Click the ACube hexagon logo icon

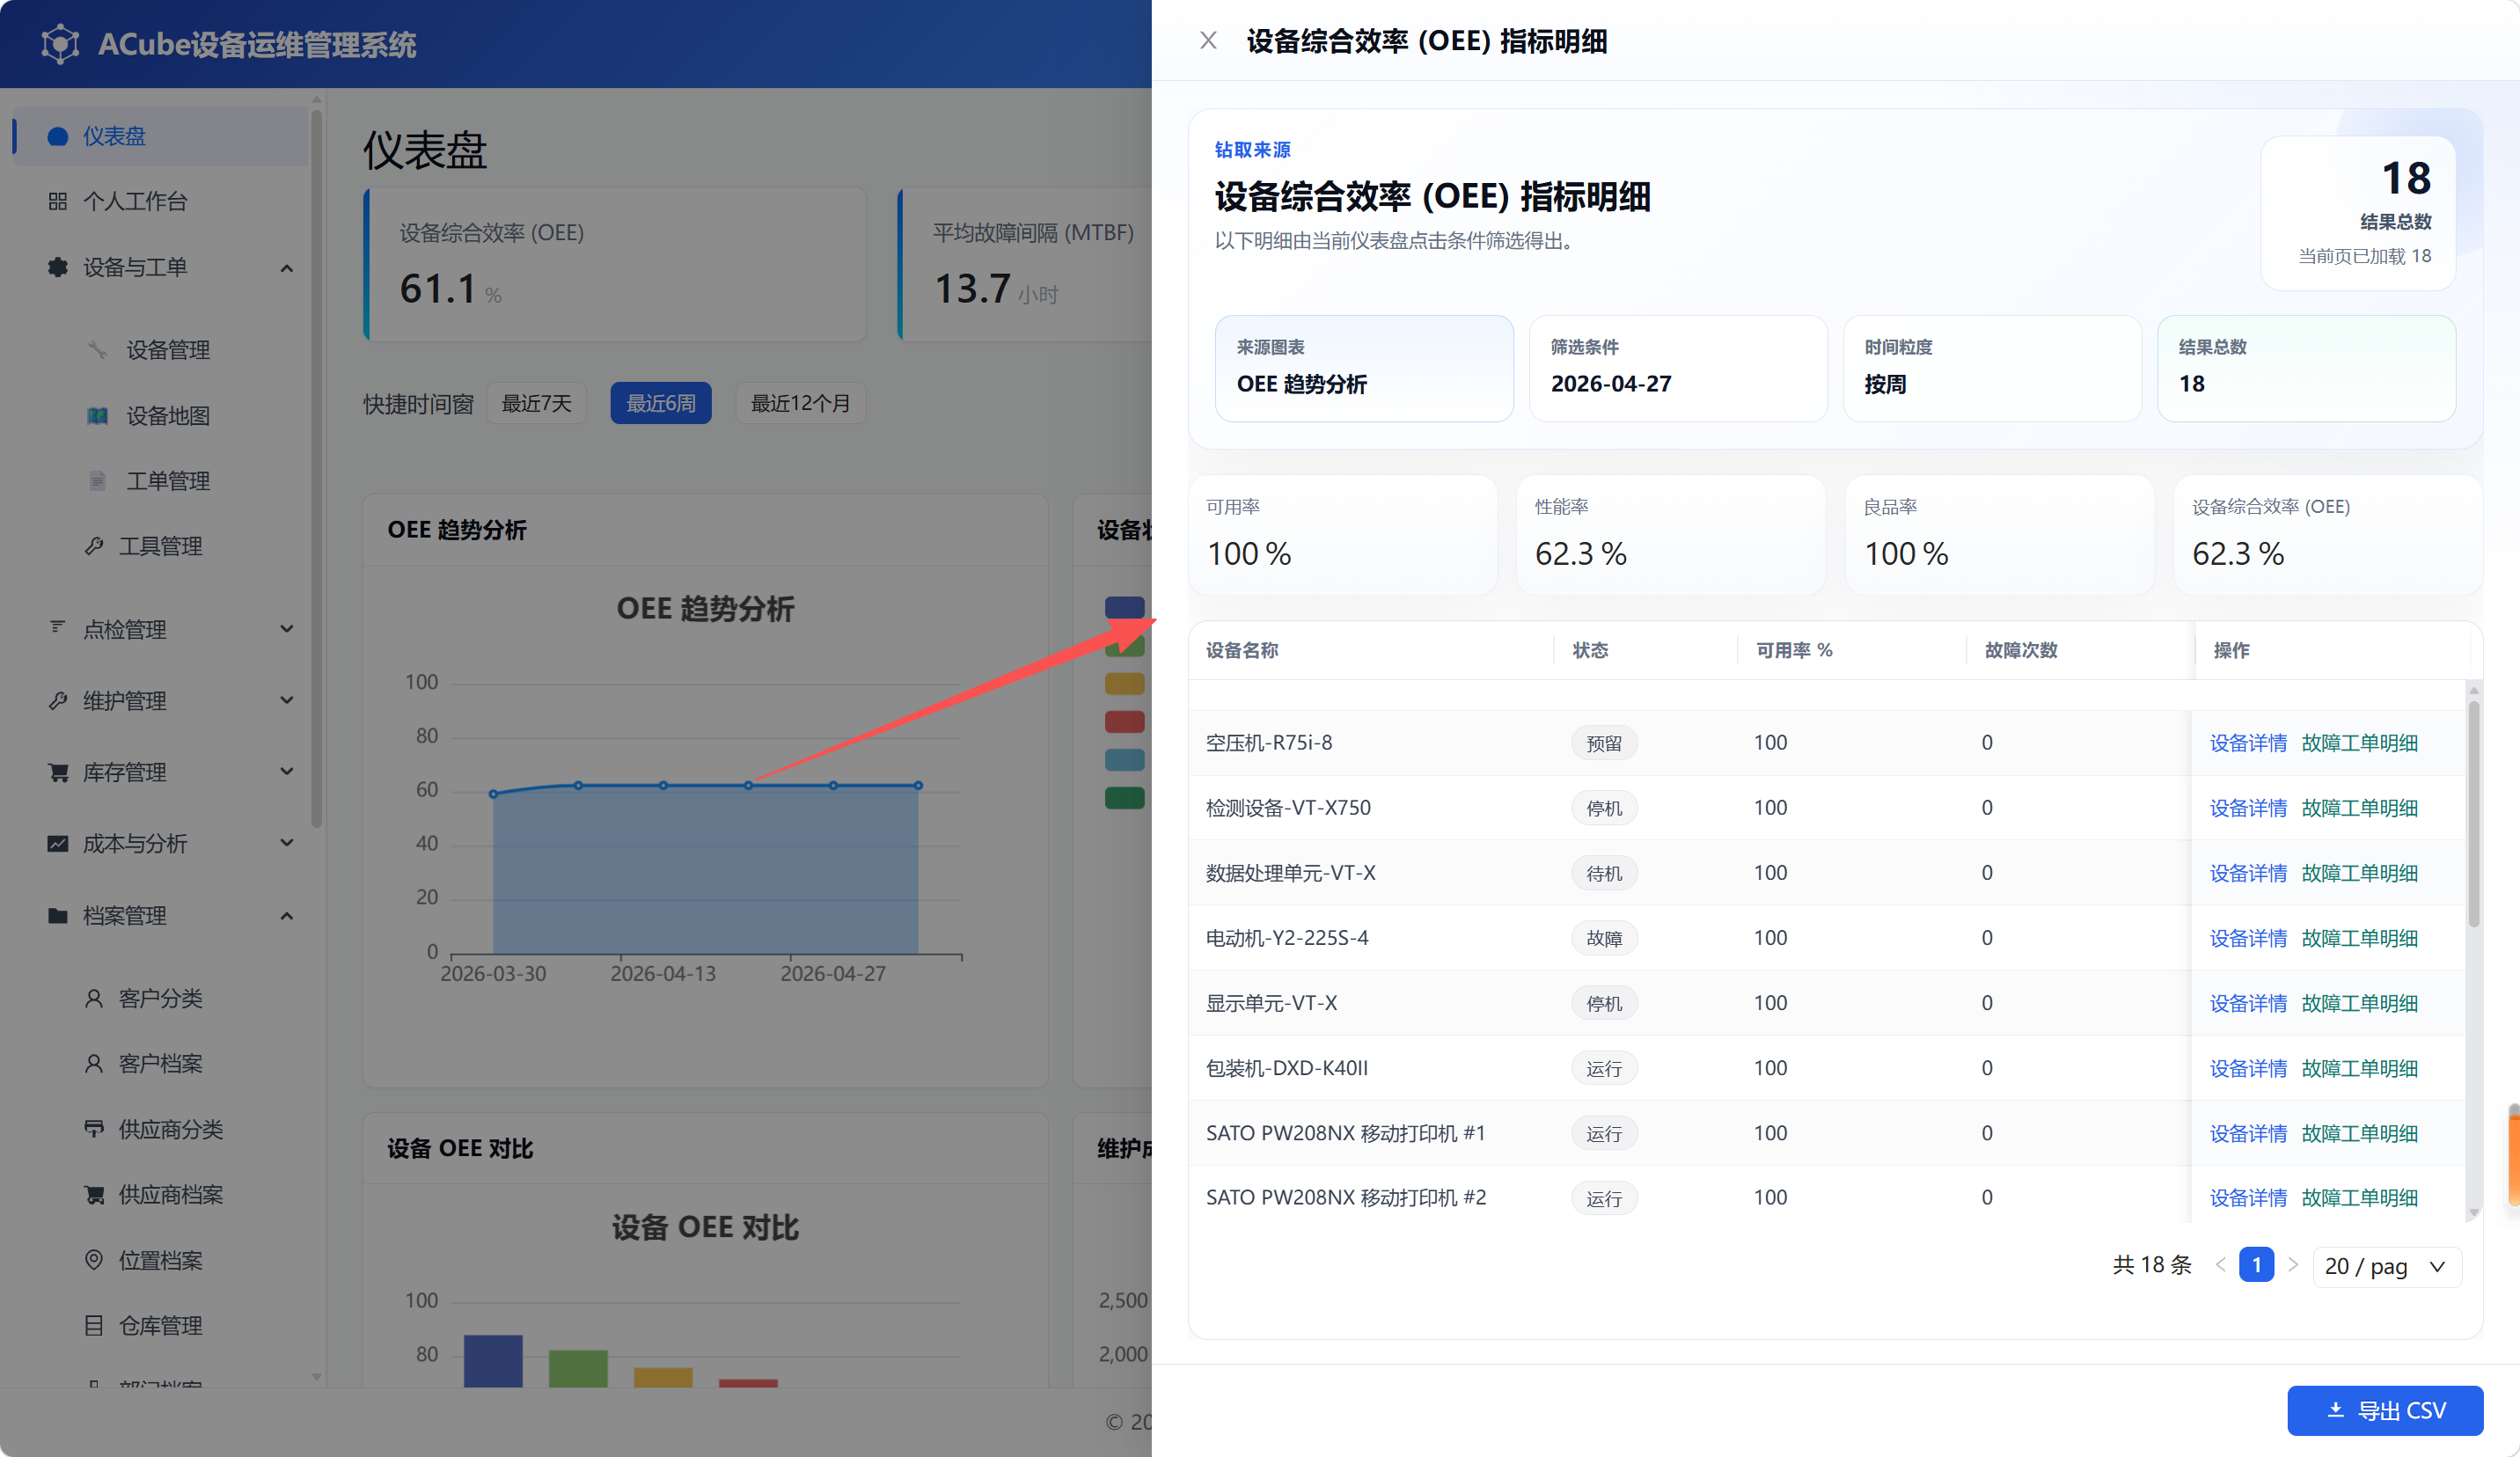(x=60, y=44)
